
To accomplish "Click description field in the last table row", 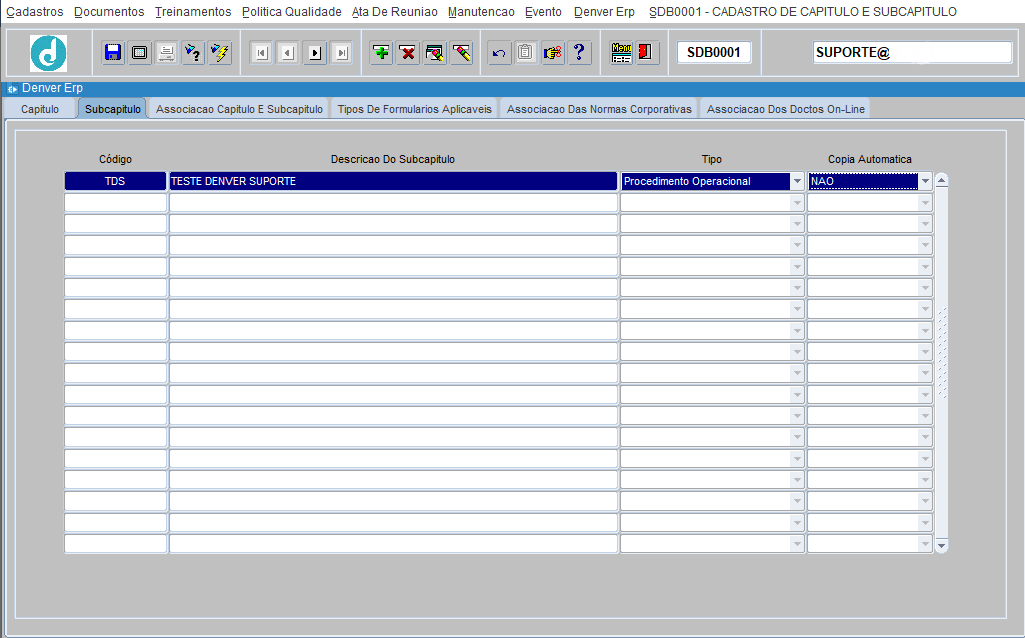I will click(393, 544).
